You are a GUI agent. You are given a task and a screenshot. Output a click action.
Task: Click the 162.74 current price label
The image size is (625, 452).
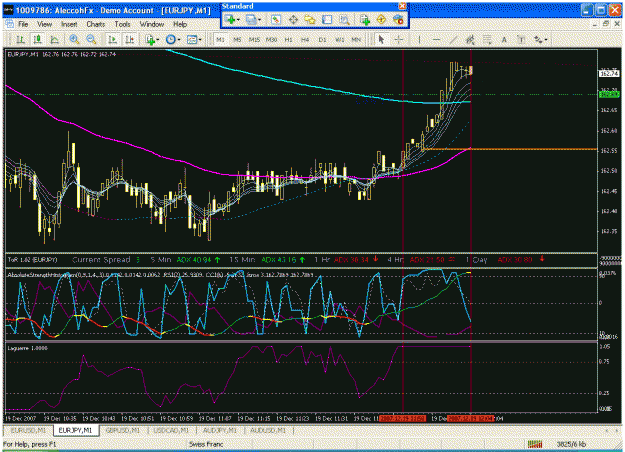(609, 73)
